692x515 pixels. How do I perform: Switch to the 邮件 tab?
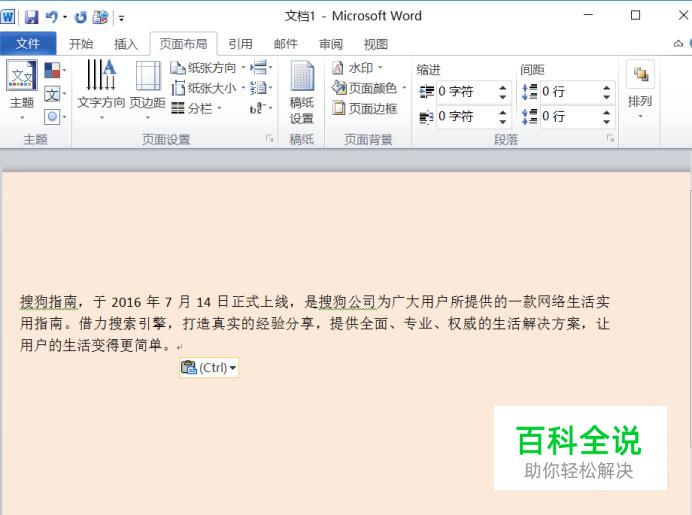pos(286,44)
